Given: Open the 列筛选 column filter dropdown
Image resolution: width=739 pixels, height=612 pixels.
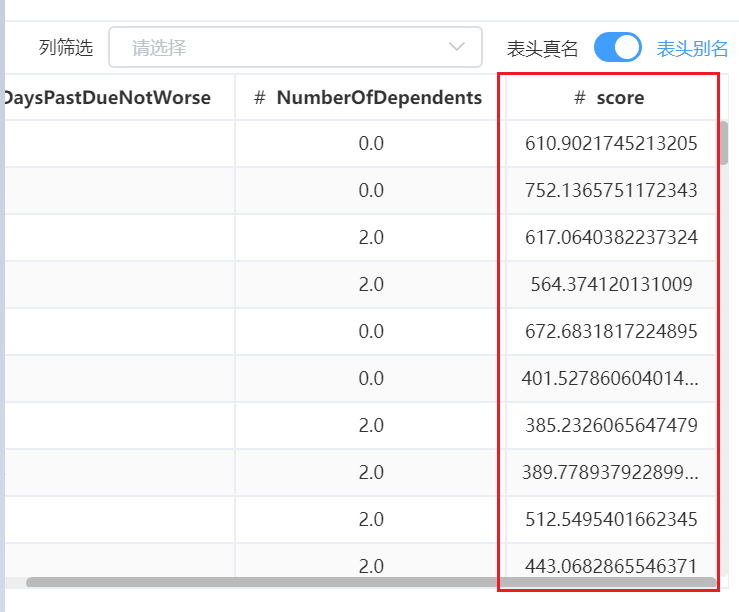Looking at the screenshot, I should coord(295,47).
